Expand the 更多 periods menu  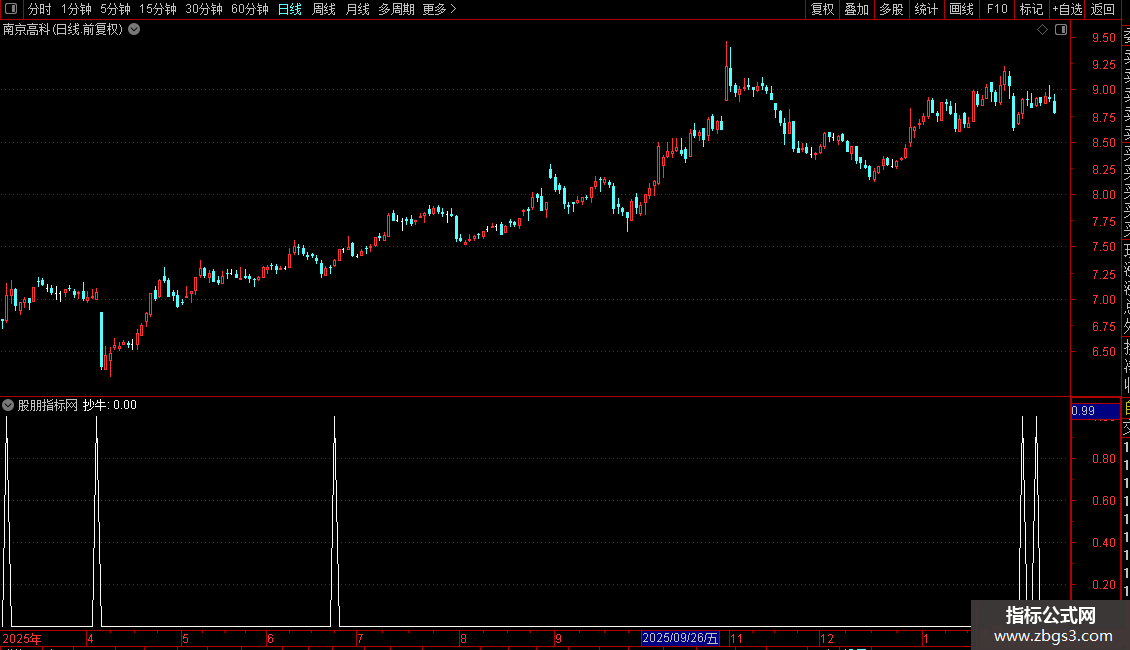click(x=439, y=9)
